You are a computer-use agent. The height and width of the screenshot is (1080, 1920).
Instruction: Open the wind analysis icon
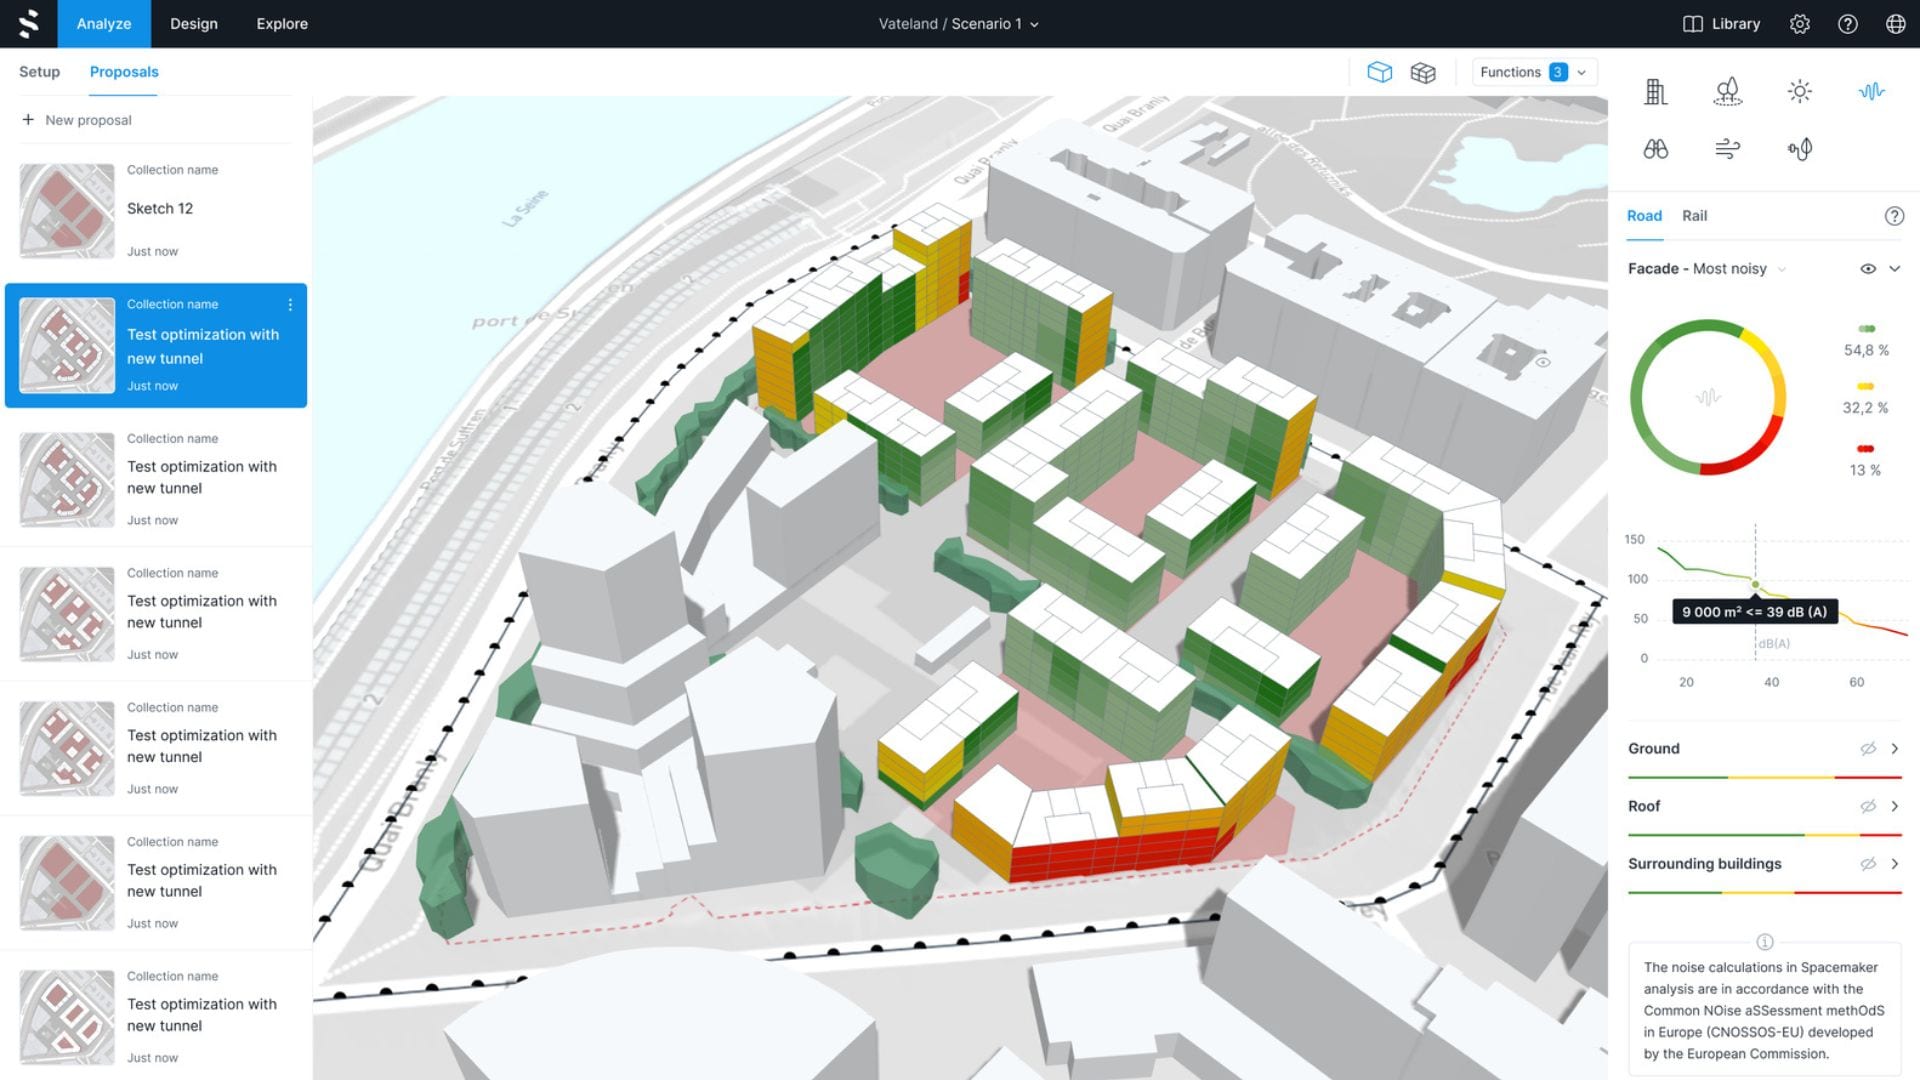[x=1727, y=149]
